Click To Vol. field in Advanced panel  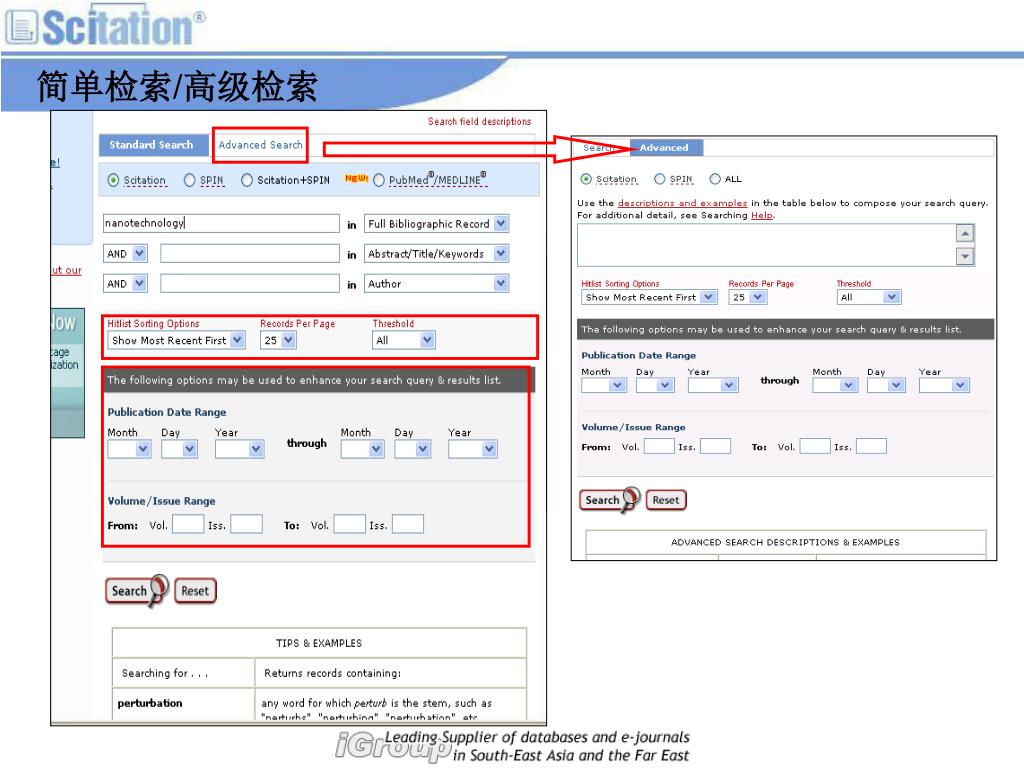coord(815,446)
